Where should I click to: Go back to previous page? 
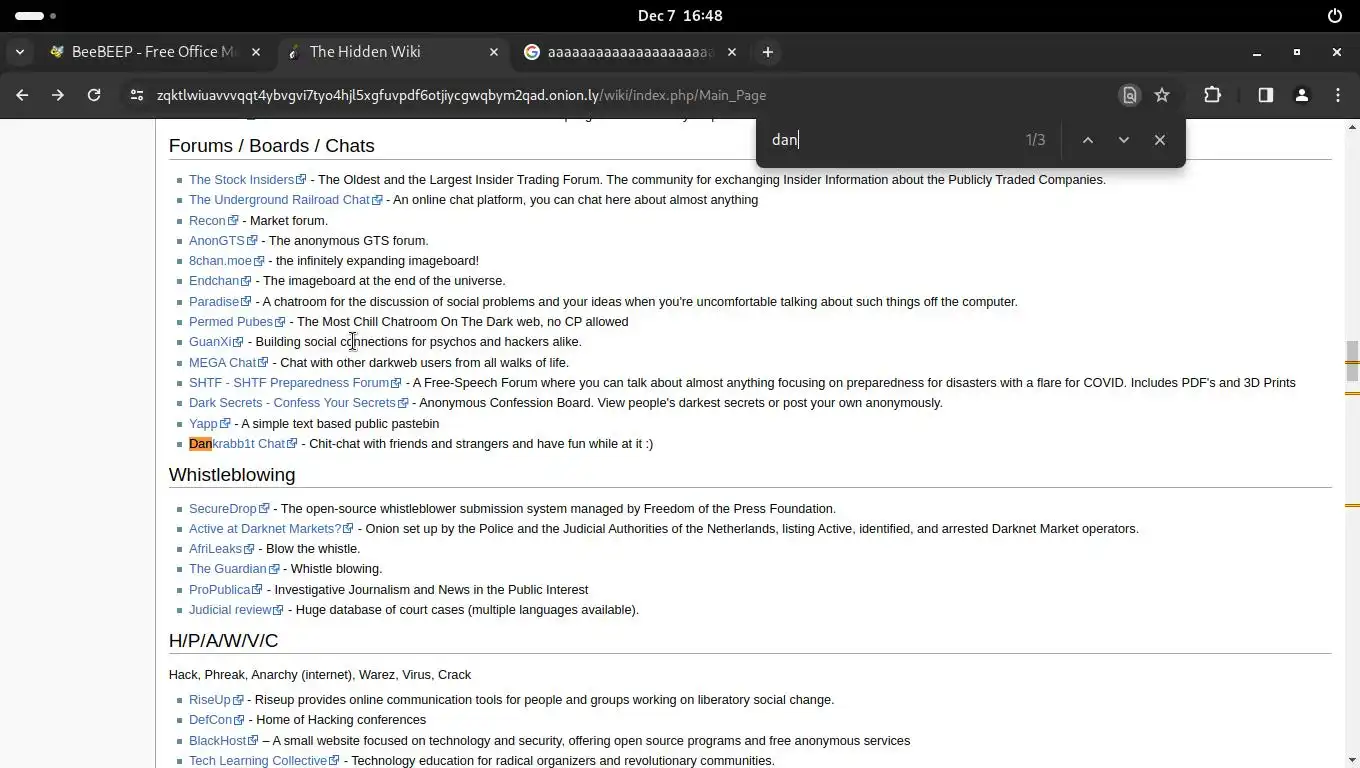point(22,95)
